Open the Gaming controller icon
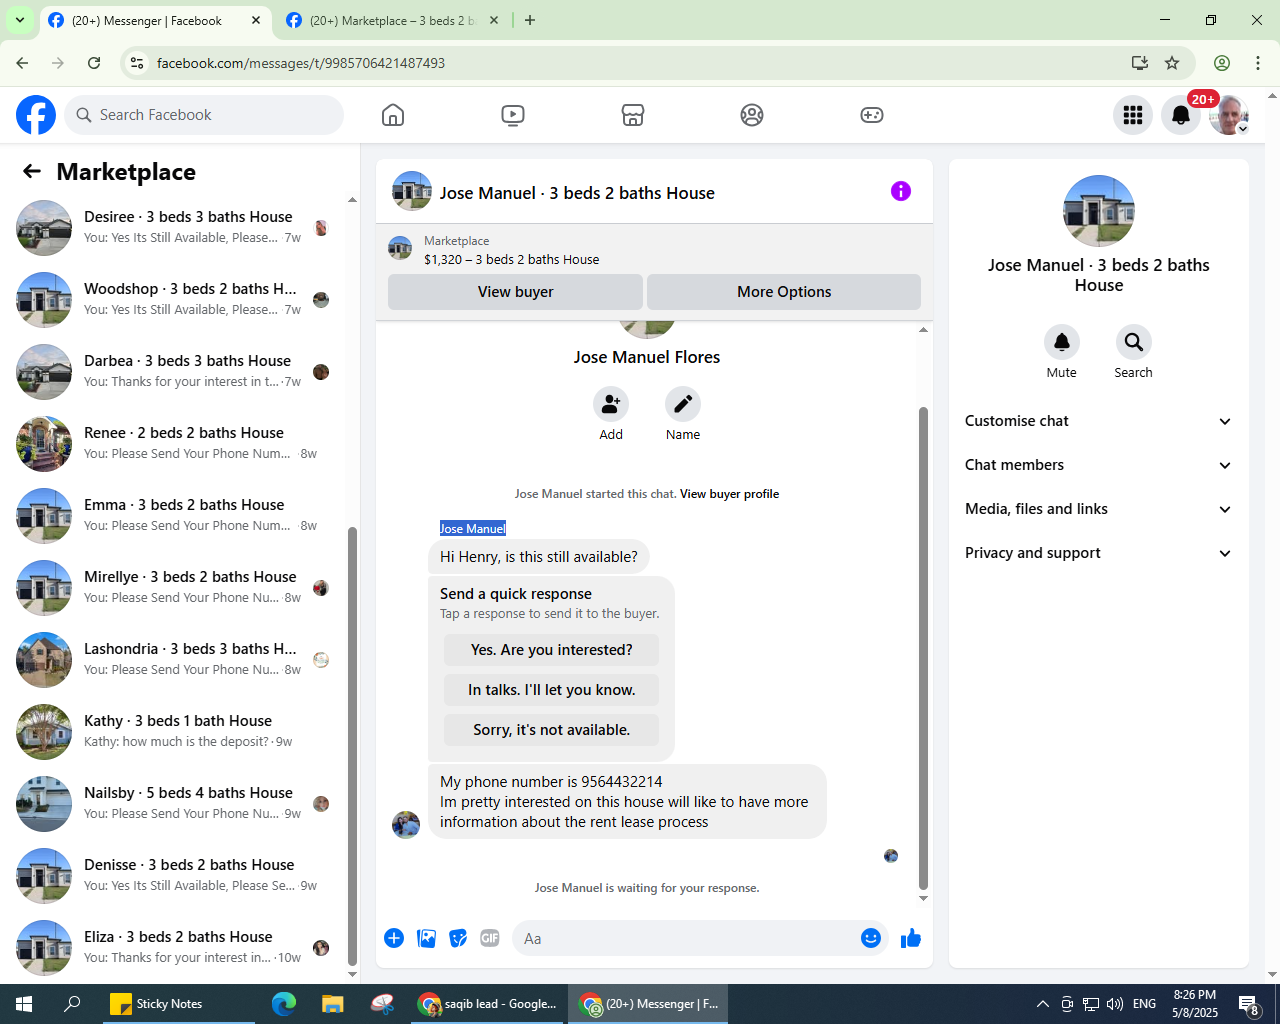Viewport: 1280px width, 1024px height. pos(872,115)
